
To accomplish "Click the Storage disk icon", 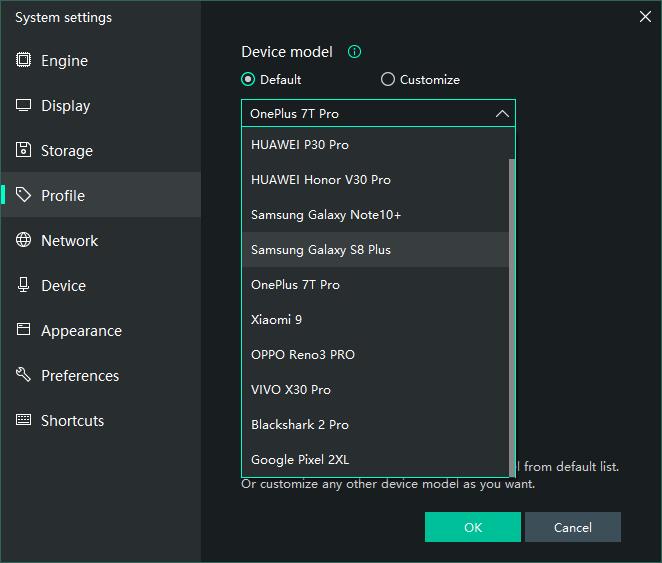I will coord(23,150).
